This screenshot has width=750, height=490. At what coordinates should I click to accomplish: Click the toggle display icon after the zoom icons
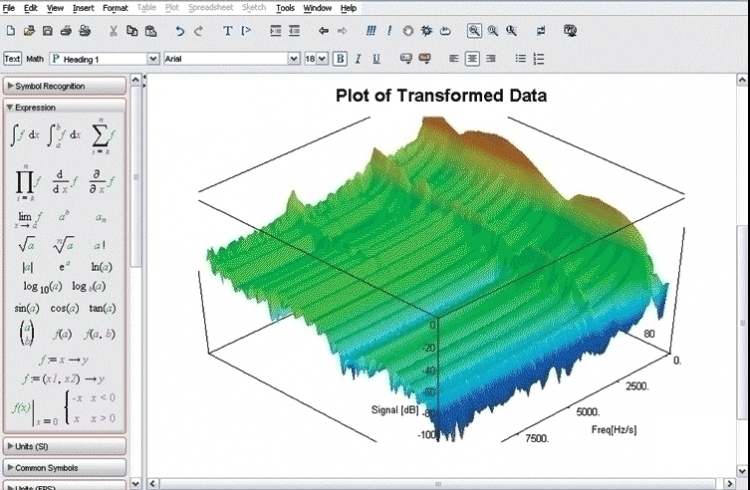pos(540,31)
